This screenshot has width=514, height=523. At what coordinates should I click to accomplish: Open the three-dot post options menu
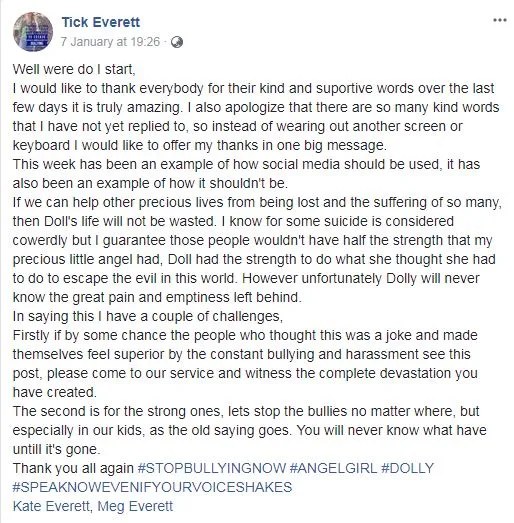tap(500, 20)
